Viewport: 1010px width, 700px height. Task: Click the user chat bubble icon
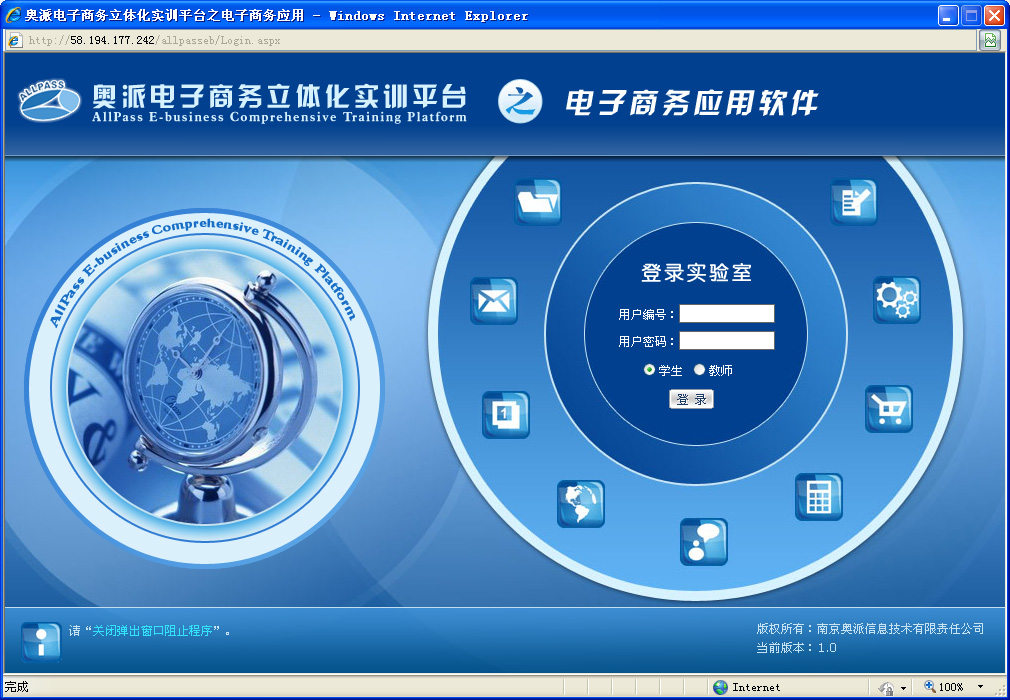pos(703,542)
